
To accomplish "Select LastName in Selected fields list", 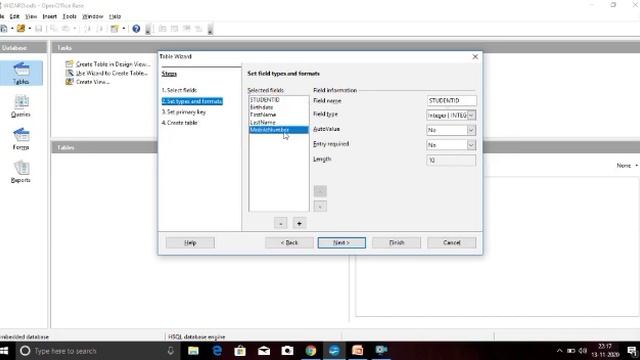I will (x=279, y=122).
